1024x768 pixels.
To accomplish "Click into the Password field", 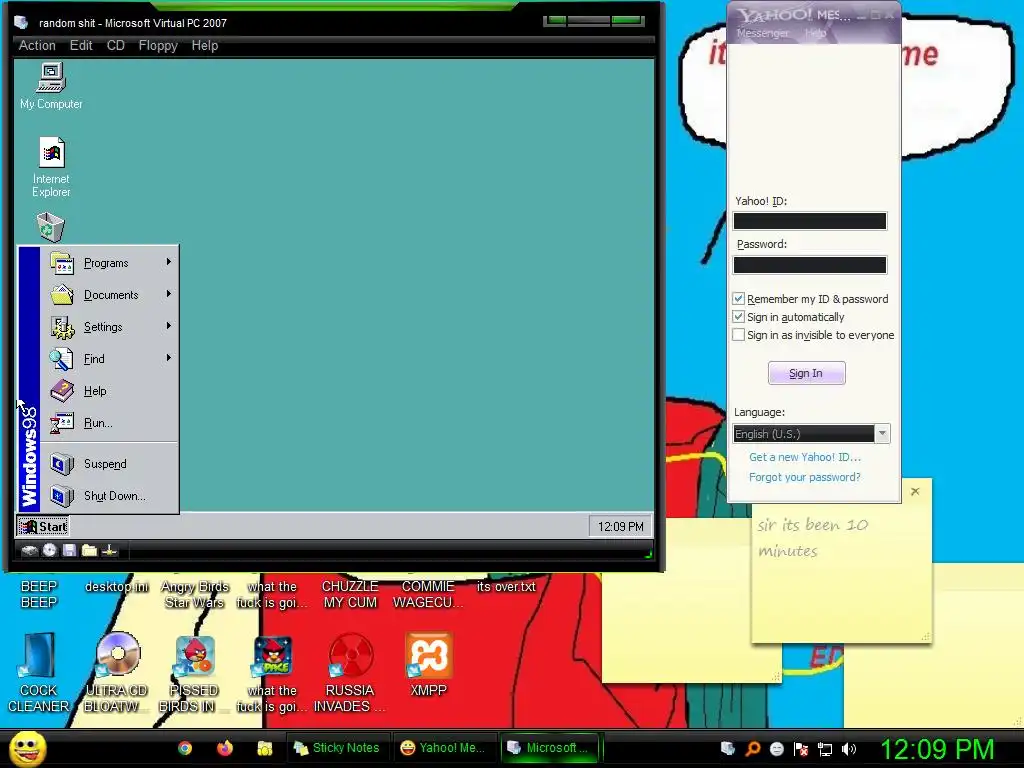I will (x=810, y=264).
